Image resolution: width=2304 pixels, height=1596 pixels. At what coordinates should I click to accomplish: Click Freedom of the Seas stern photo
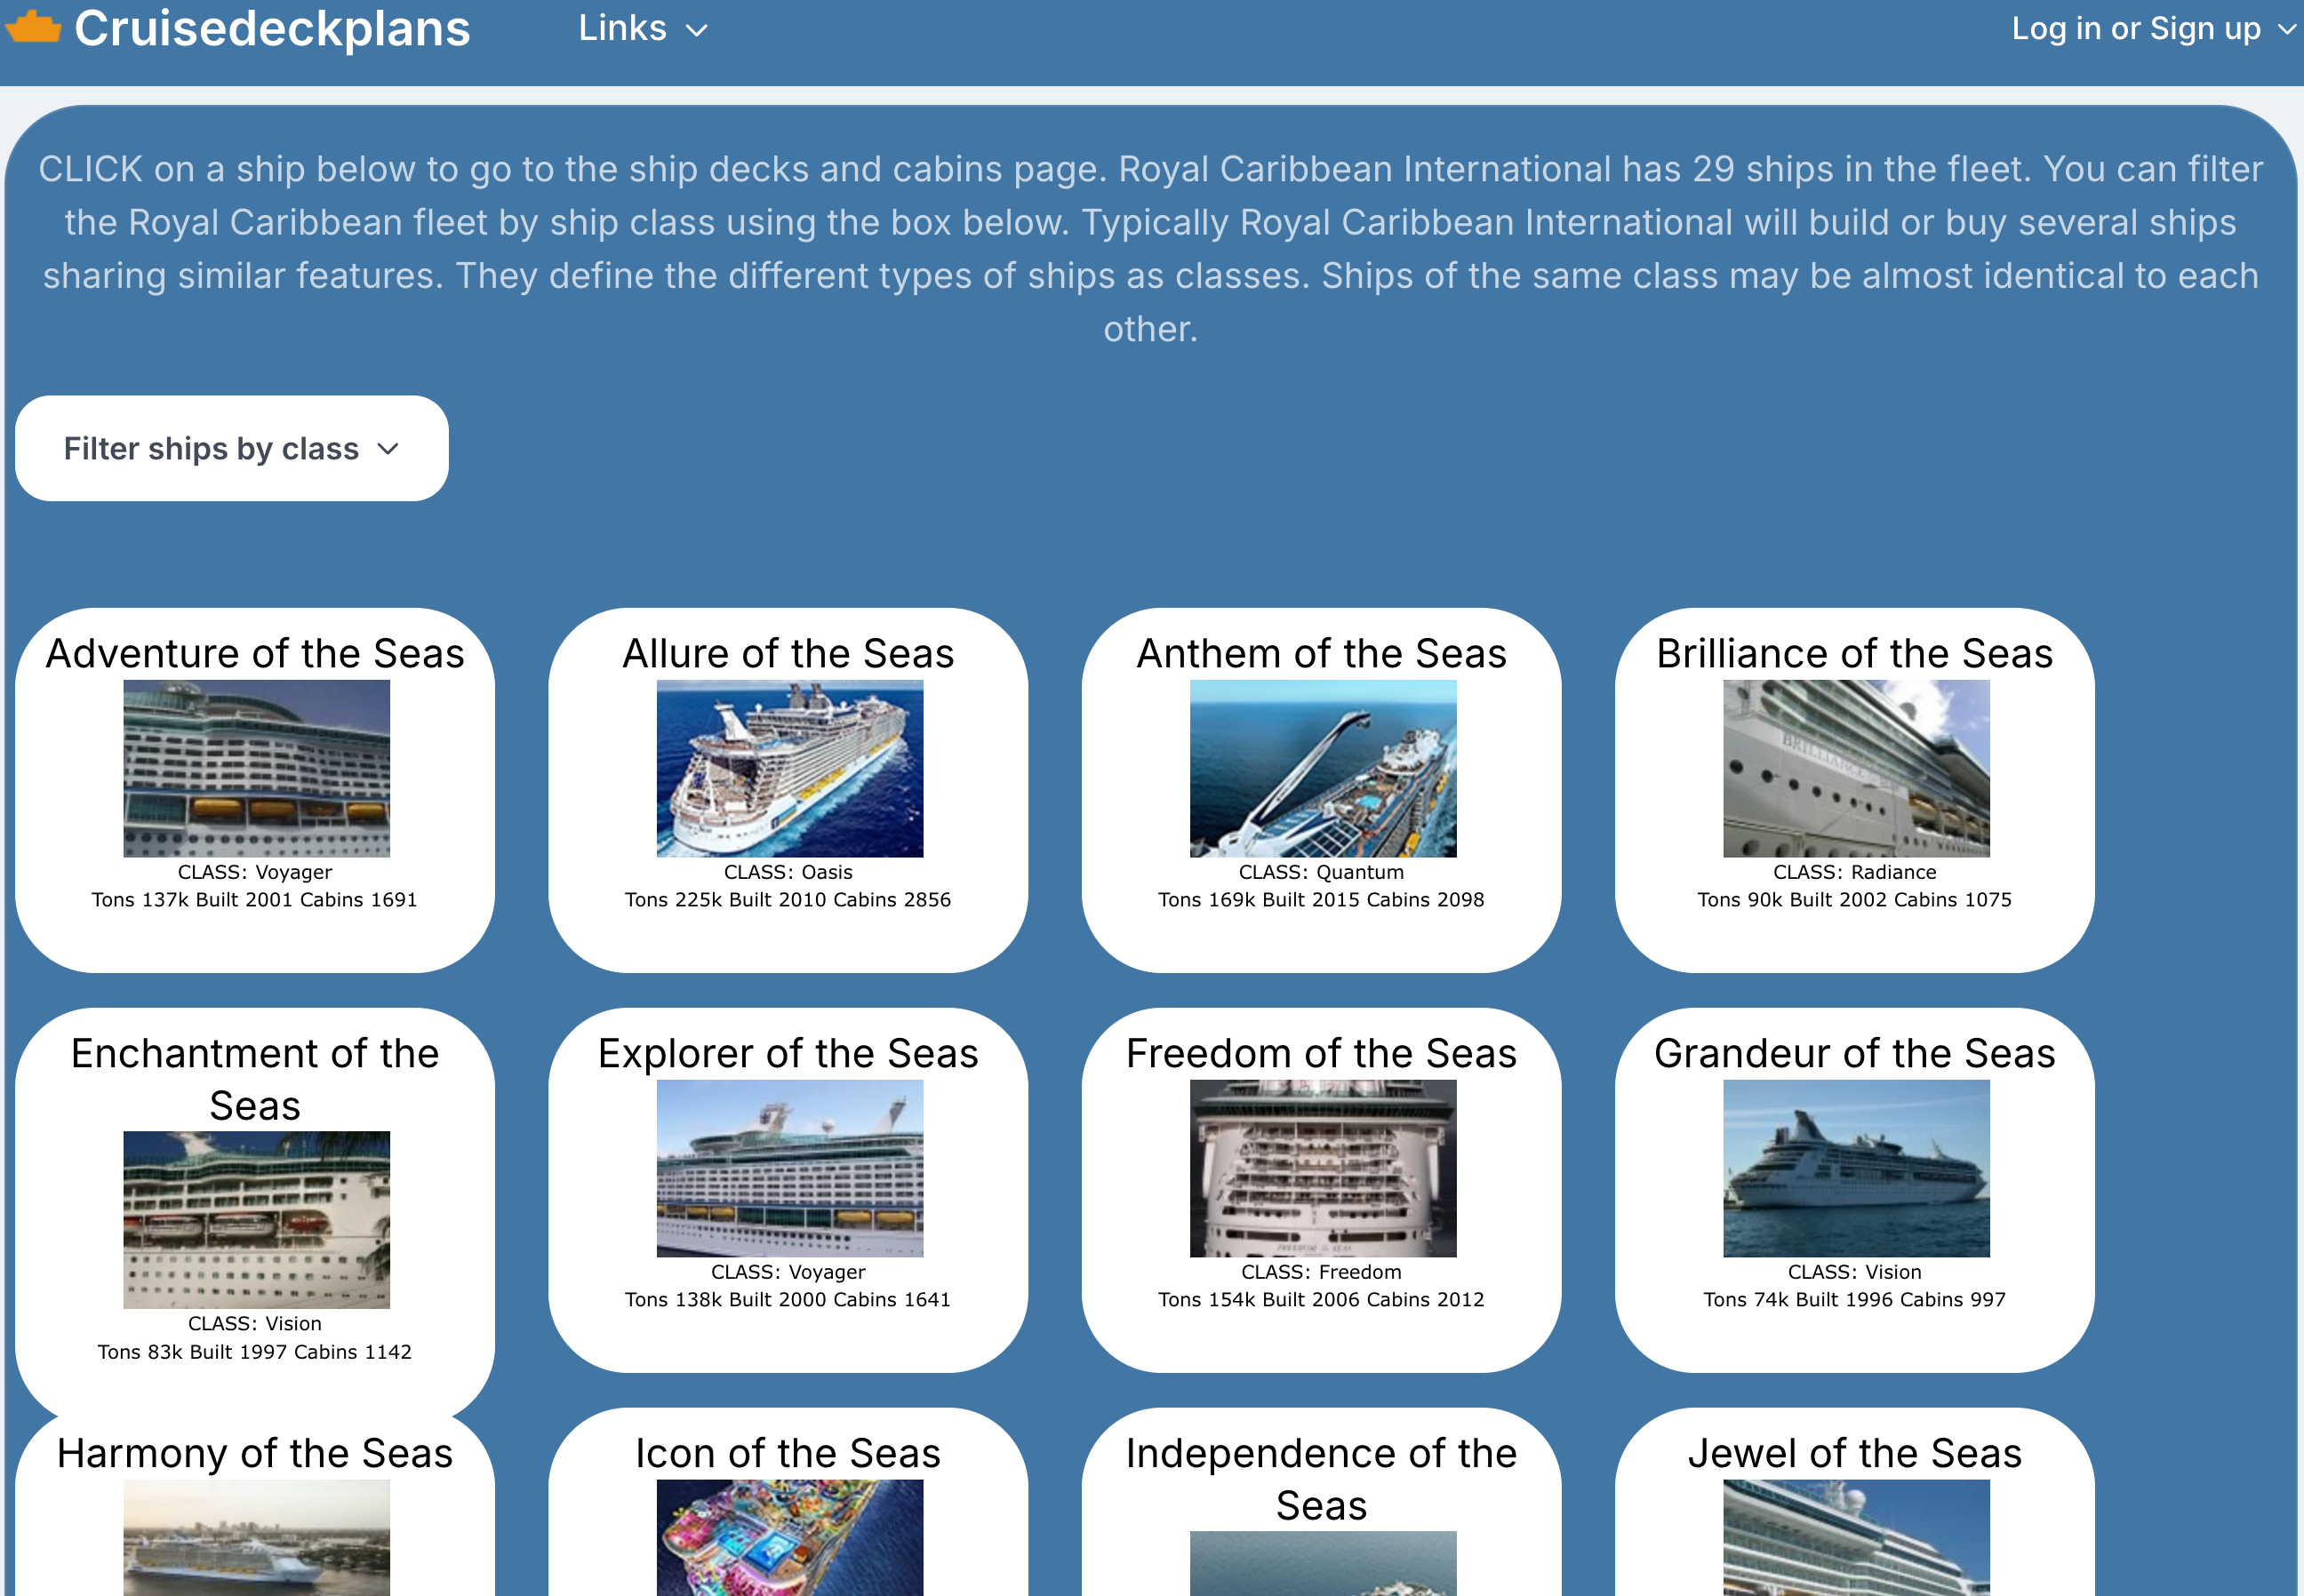[x=1322, y=1168]
